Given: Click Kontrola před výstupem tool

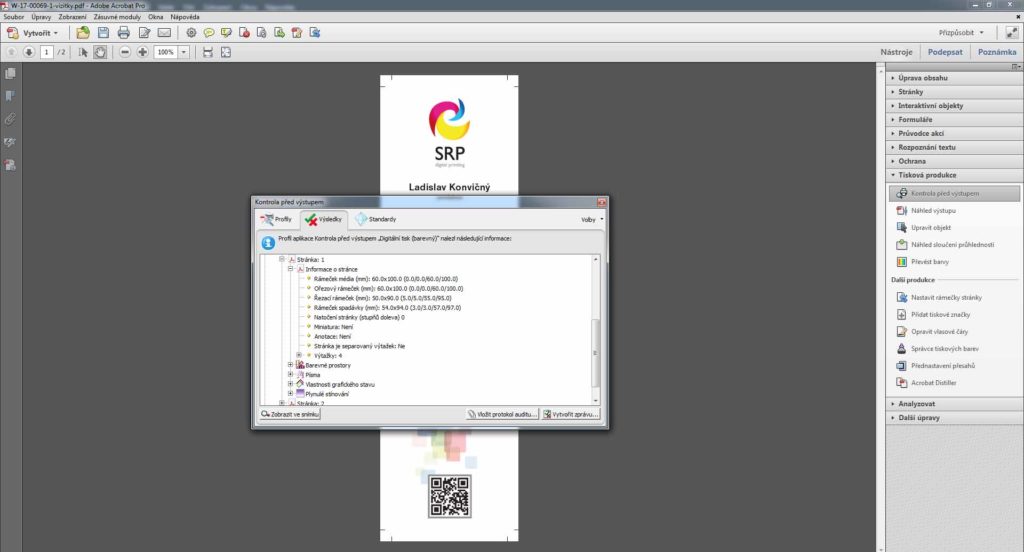Looking at the screenshot, I should tap(954, 193).
